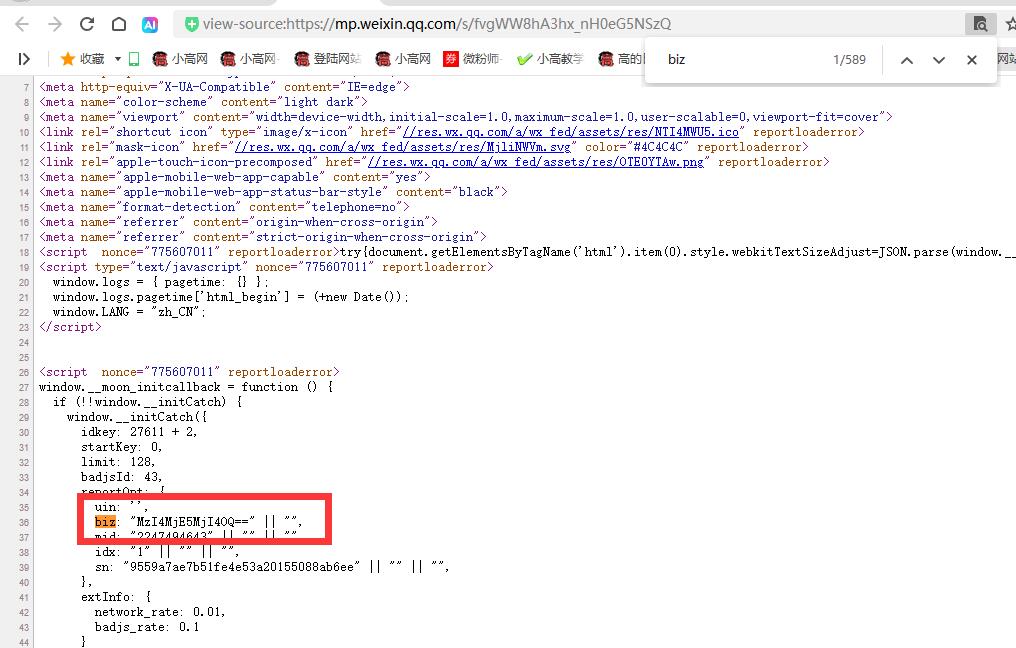Open the NTI4MWU5.ico favicon link
The width and height of the screenshot is (1016, 648).
(x=571, y=132)
